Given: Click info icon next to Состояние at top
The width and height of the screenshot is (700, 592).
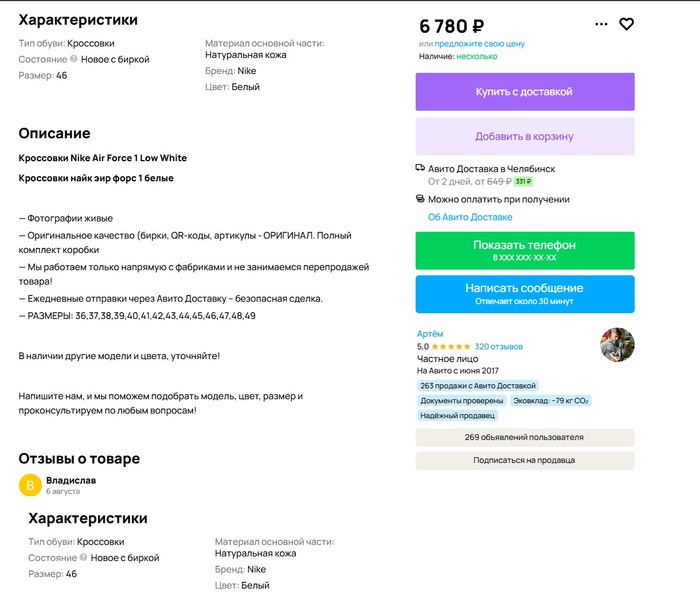Looking at the screenshot, I should click(74, 59).
